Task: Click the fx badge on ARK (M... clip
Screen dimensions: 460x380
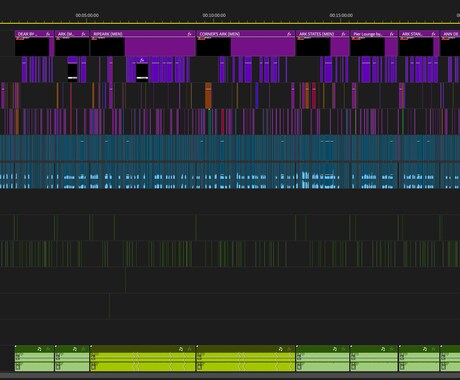Action: (83, 34)
